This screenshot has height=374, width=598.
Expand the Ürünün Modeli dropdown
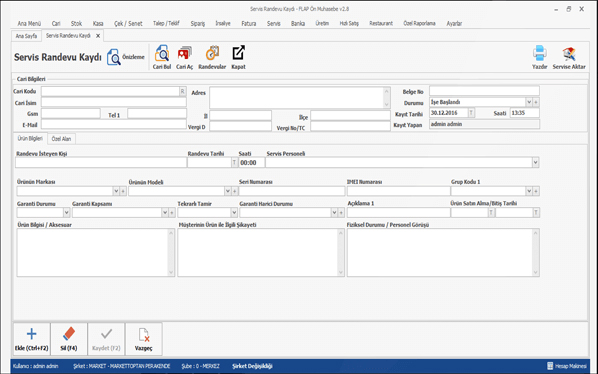tap(228, 191)
